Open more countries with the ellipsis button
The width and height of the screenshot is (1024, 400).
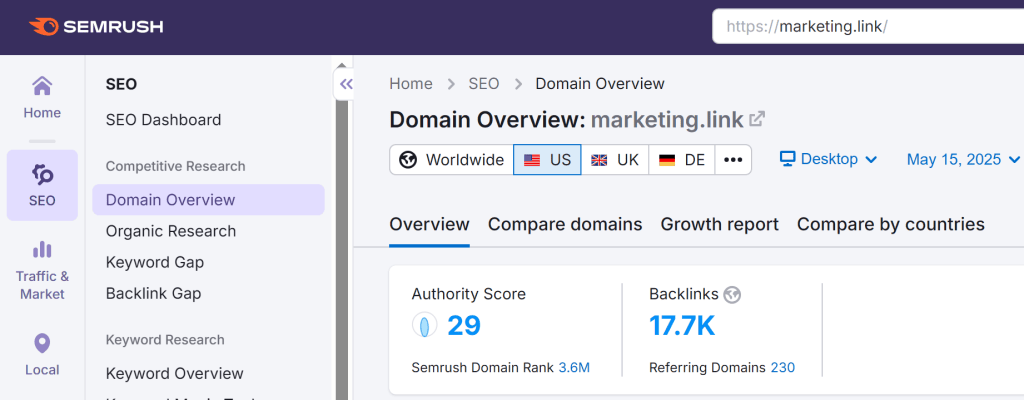(733, 159)
